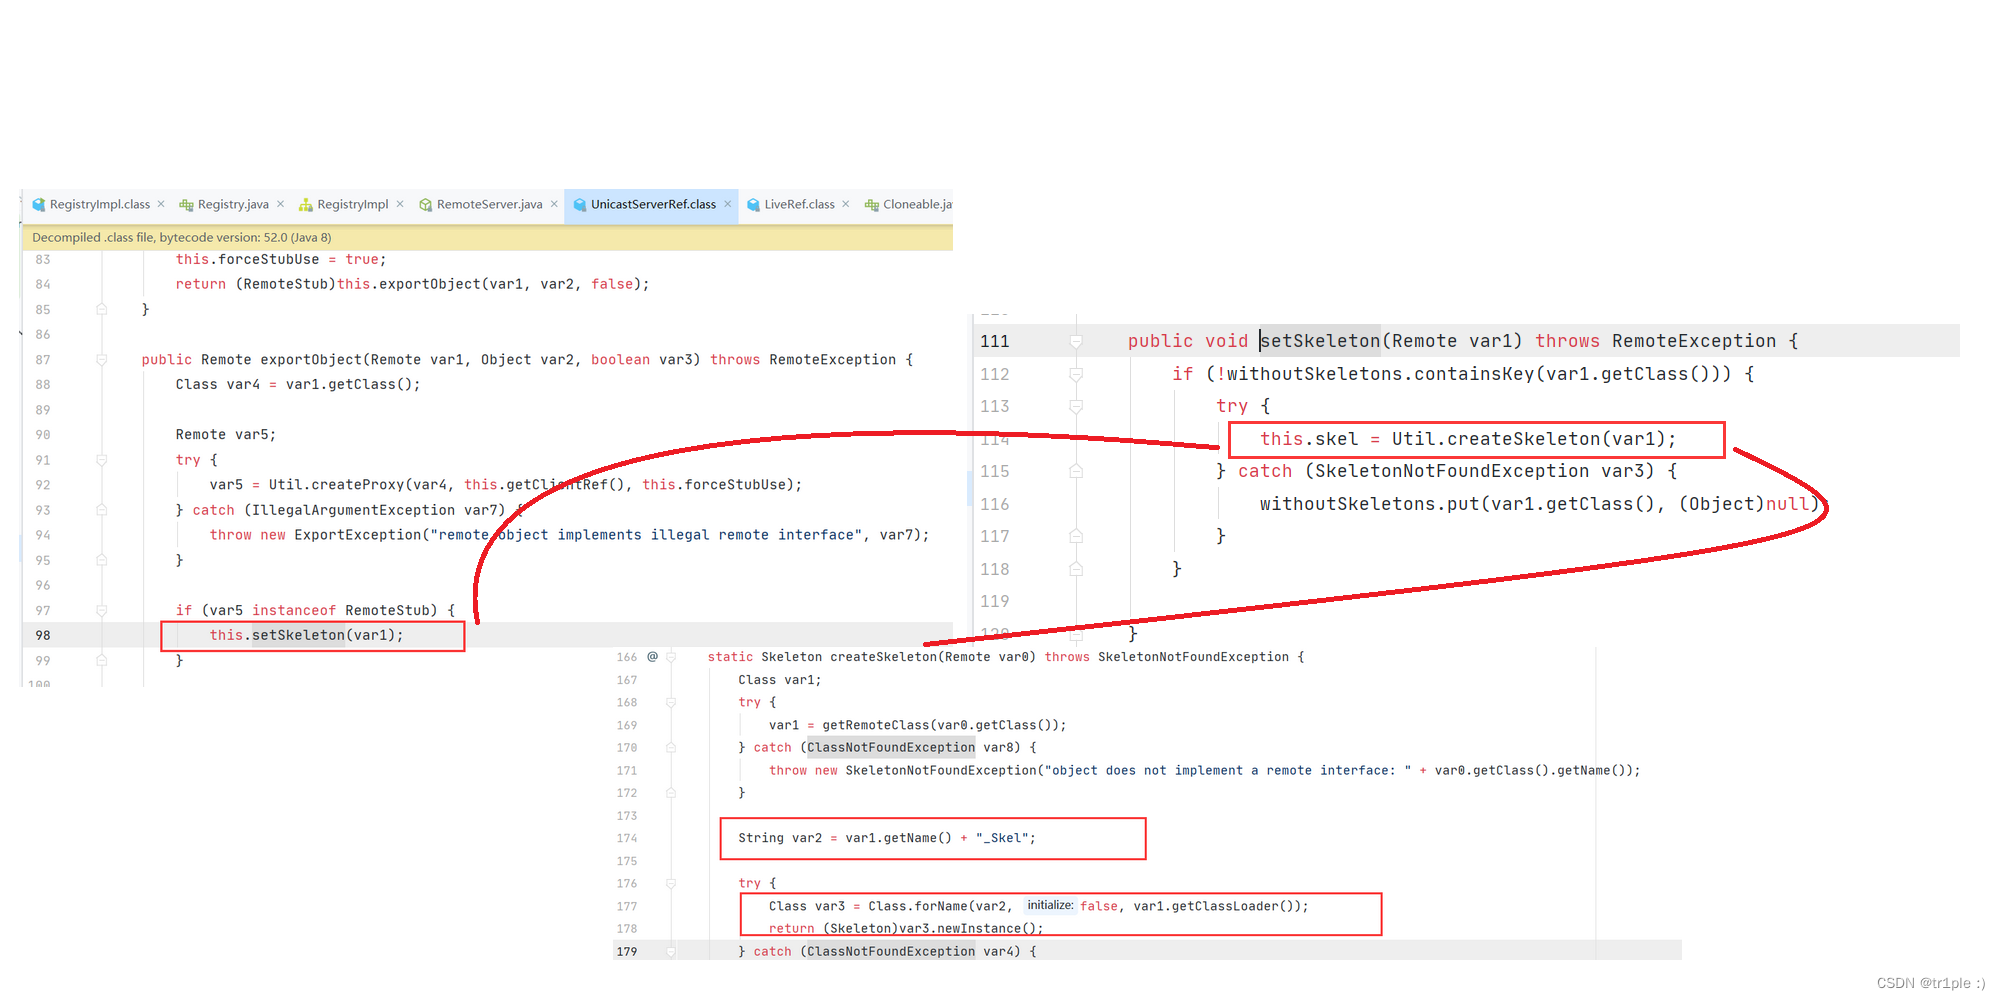
Task: Collapse the if block fold arrow at line 97
Action: 100,610
